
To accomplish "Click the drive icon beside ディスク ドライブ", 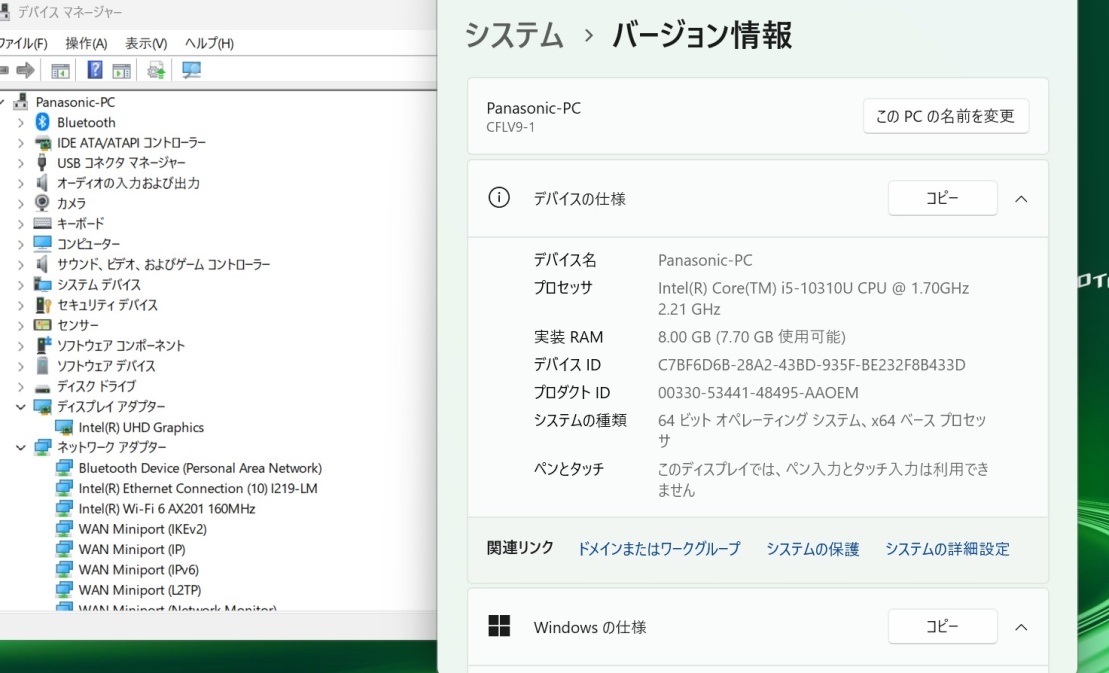I will pyautogui.click(x=42, y=387).
